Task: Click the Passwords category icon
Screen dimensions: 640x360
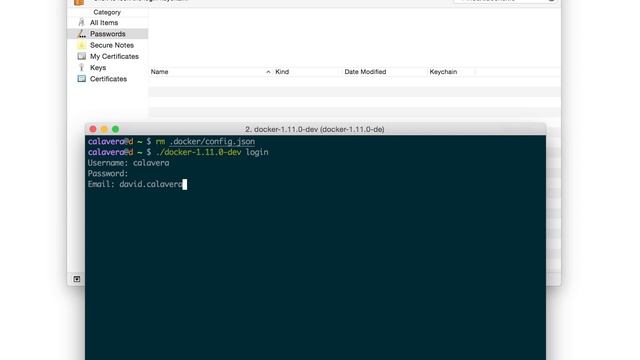Action: click(81, 34)
